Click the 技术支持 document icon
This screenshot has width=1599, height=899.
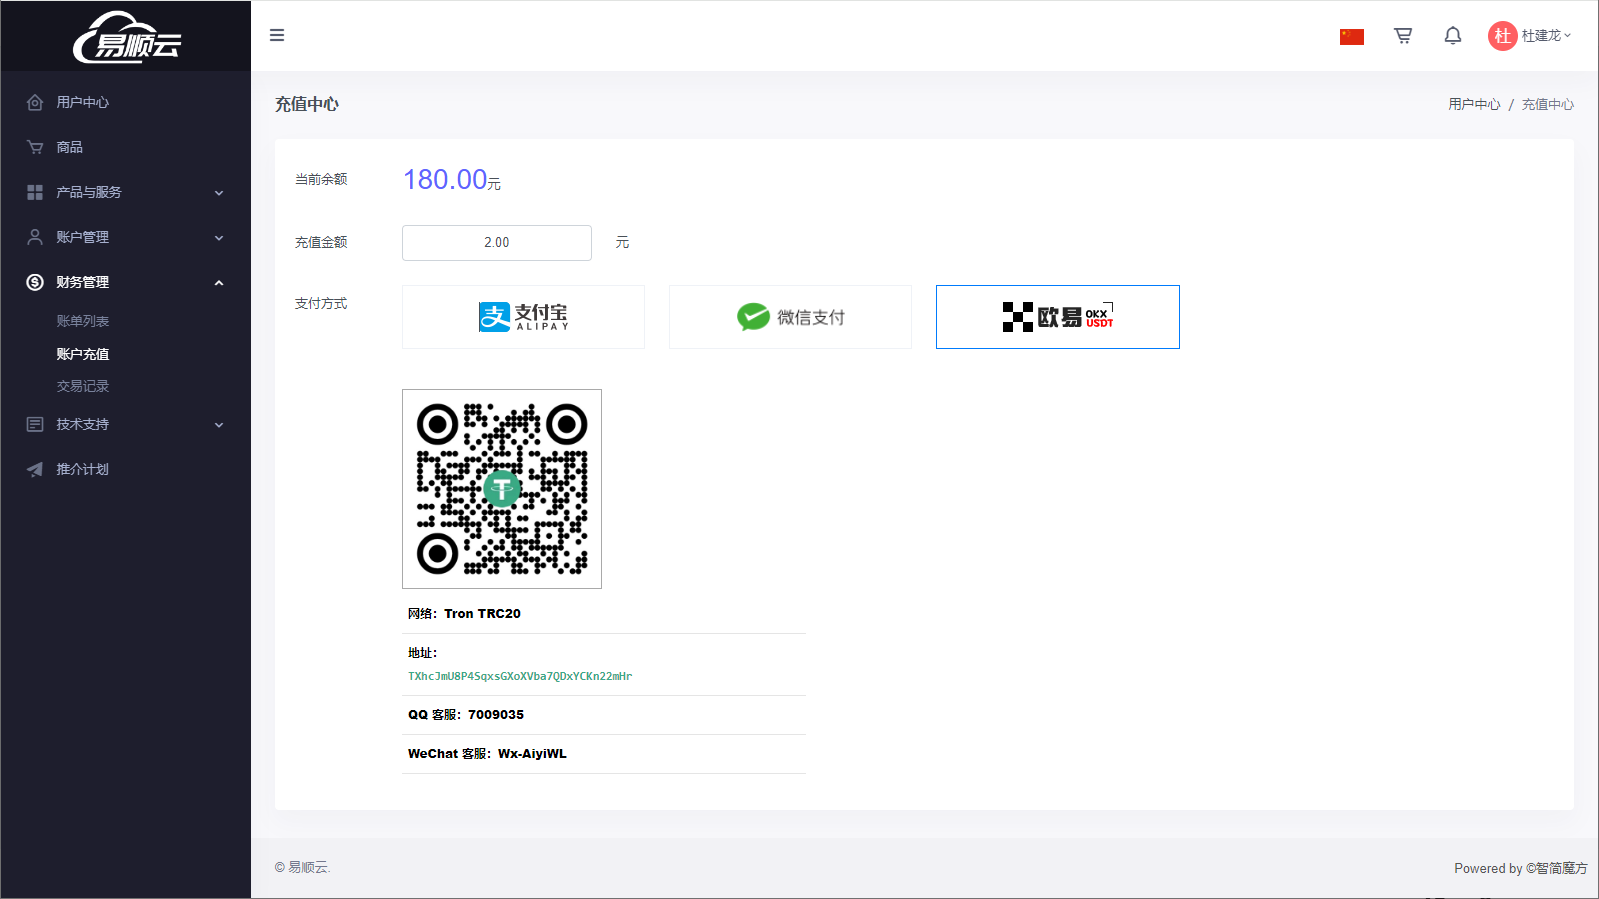tap(35, 424)
